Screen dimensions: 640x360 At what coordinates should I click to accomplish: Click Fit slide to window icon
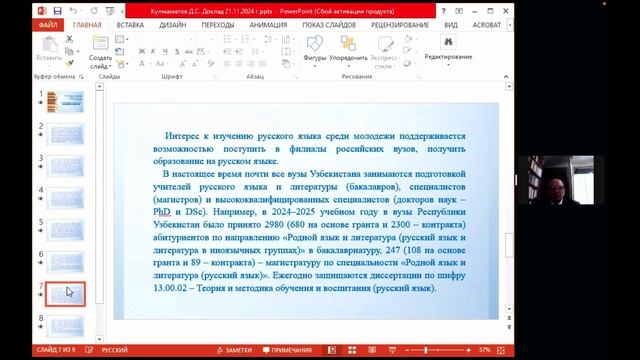tap(501, 350)
